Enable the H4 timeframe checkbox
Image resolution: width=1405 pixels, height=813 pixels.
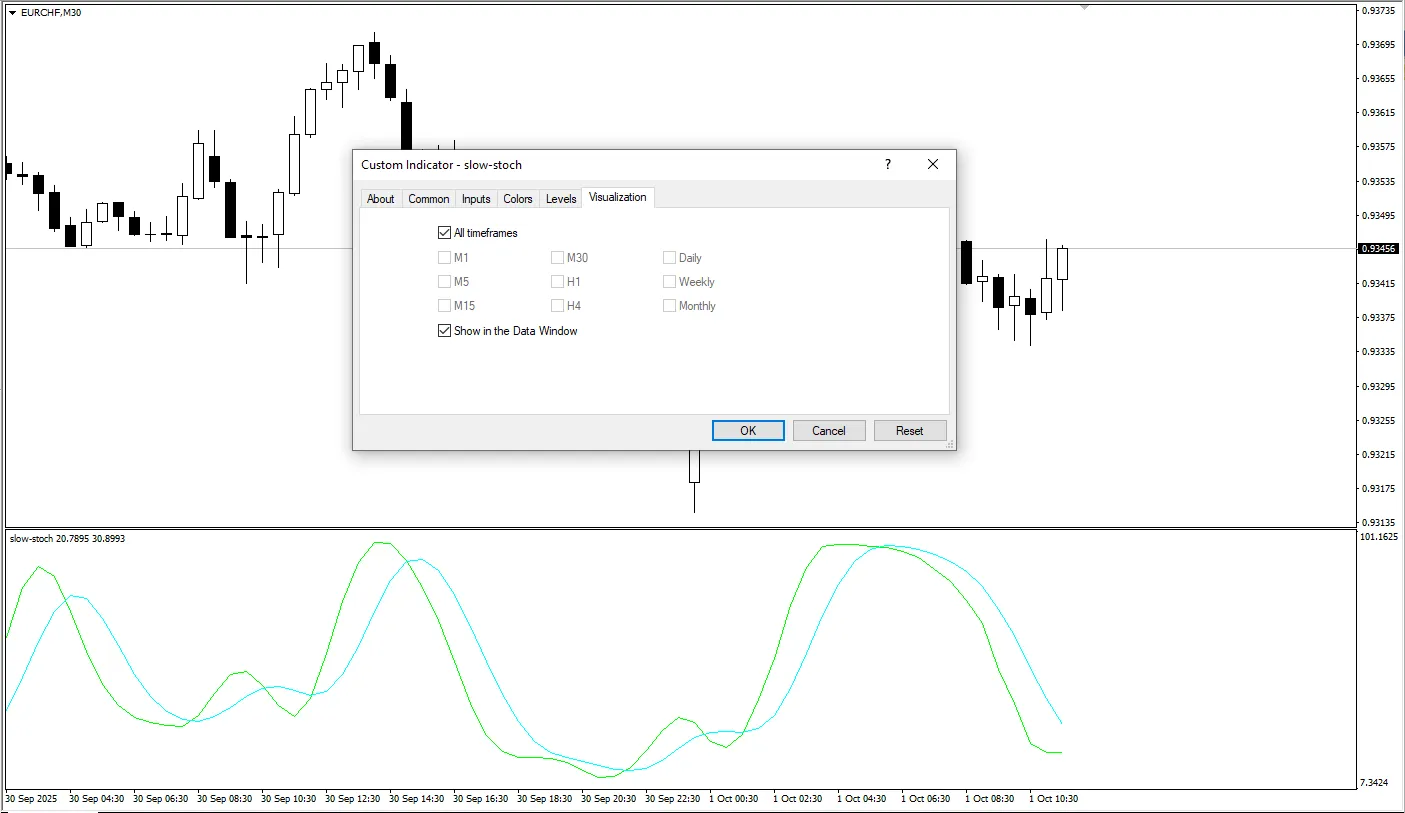click(558, 306)
